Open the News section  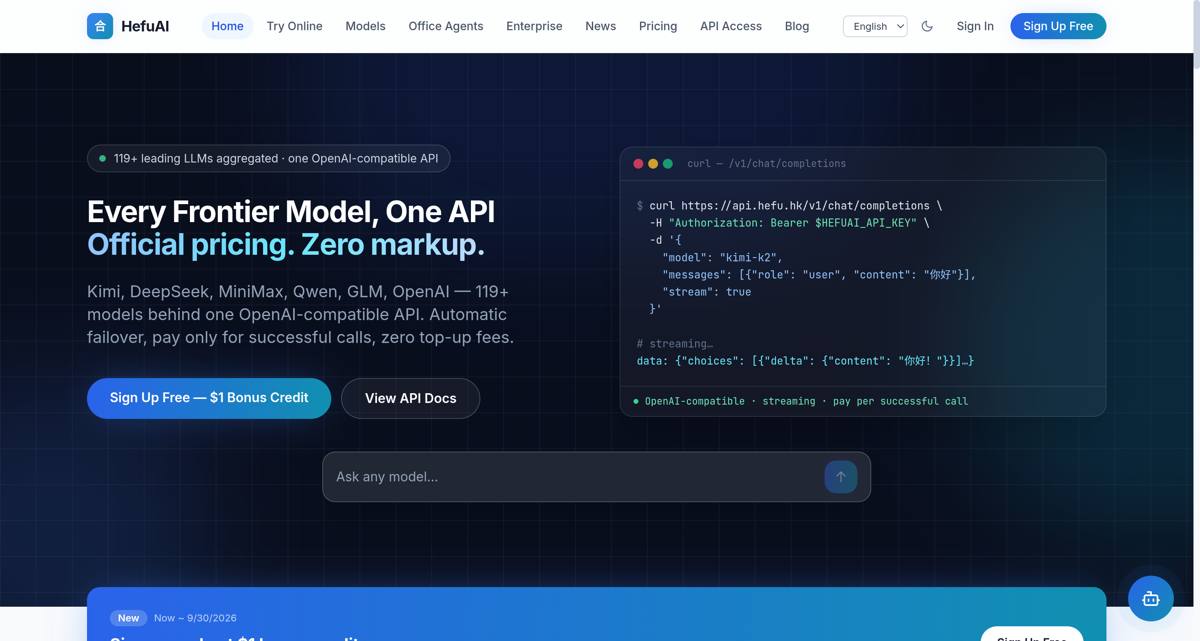(600, 26)
